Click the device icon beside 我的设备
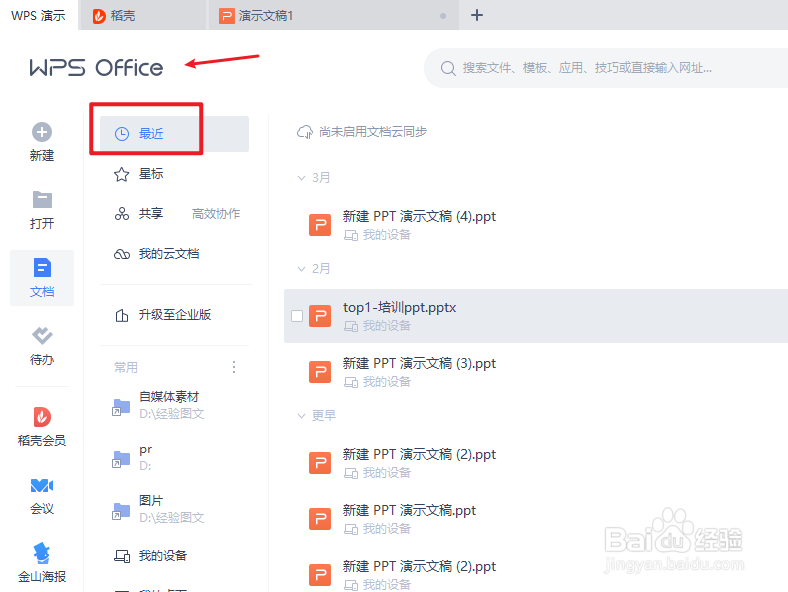The width and height of the screenshot is (788, 592). (122, 556)
